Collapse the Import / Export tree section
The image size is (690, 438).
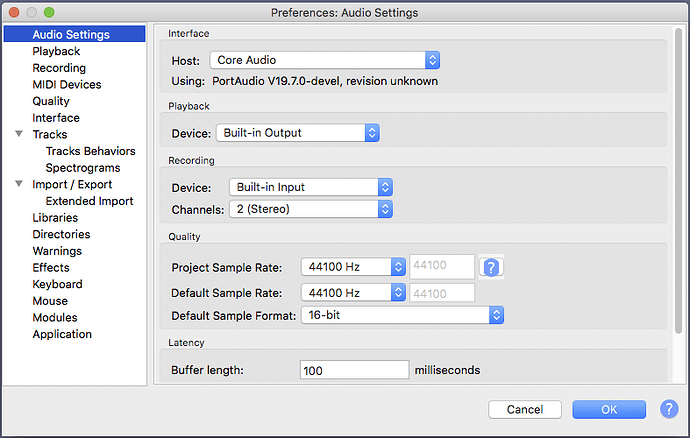click(x=19, y=184)
